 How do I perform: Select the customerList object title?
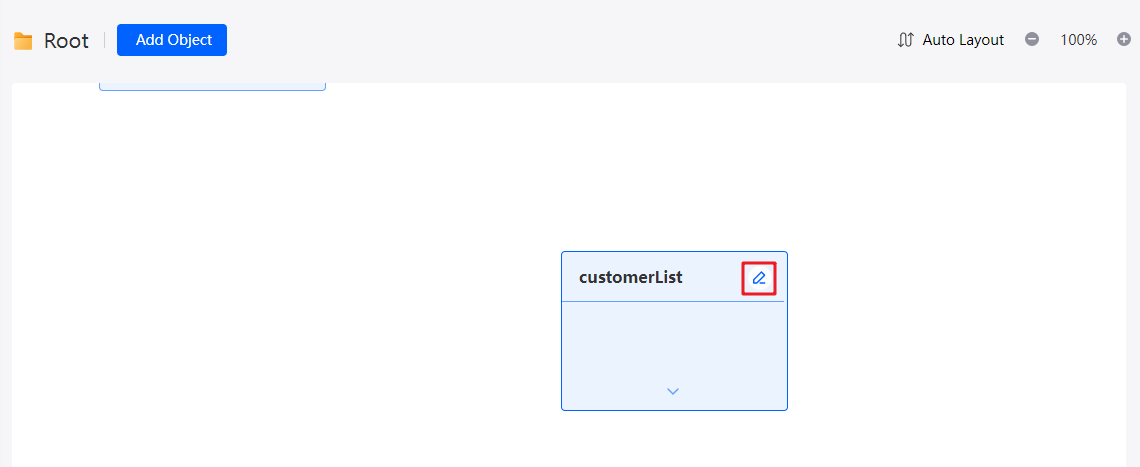630,277
